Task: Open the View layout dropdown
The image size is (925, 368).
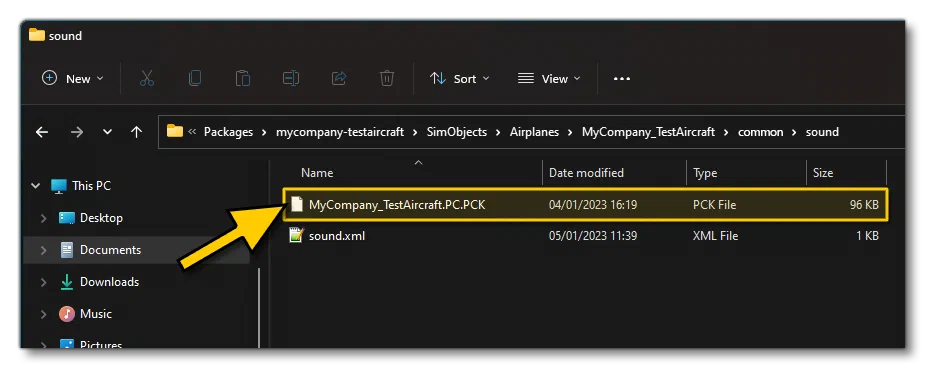Action: (549, 78)
